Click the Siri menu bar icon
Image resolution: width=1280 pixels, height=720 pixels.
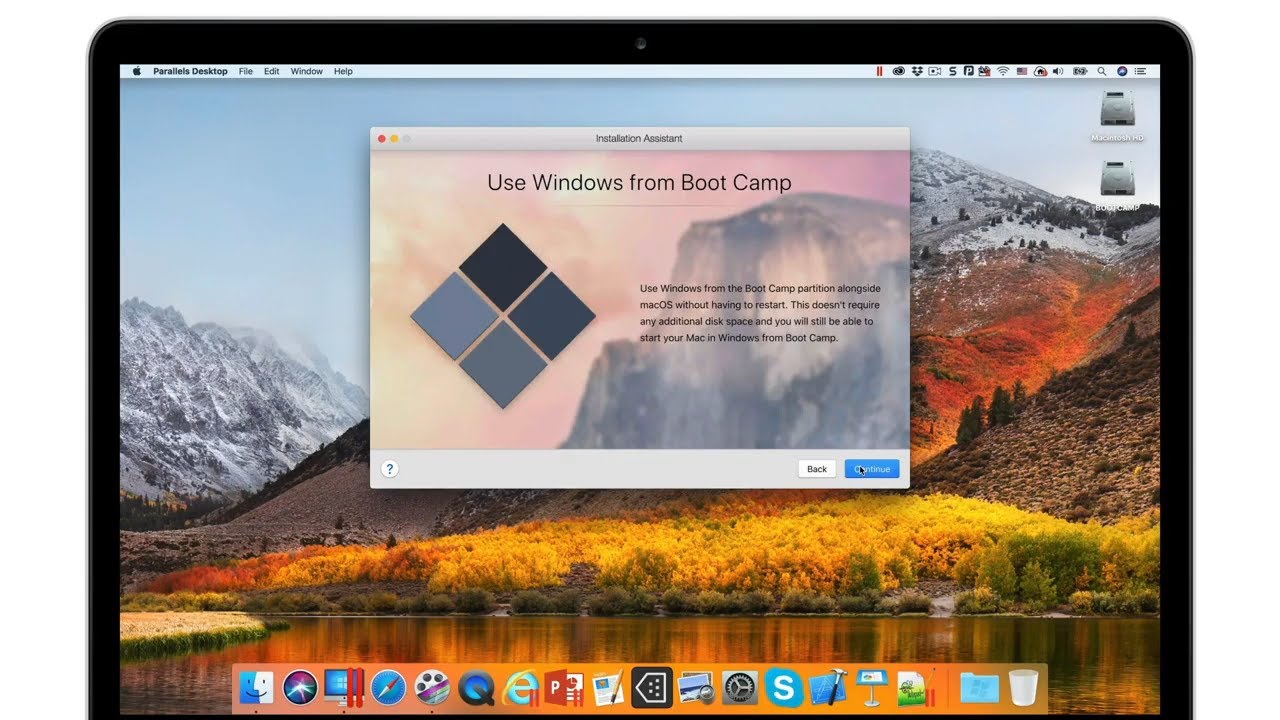(x=1122, y=71)
